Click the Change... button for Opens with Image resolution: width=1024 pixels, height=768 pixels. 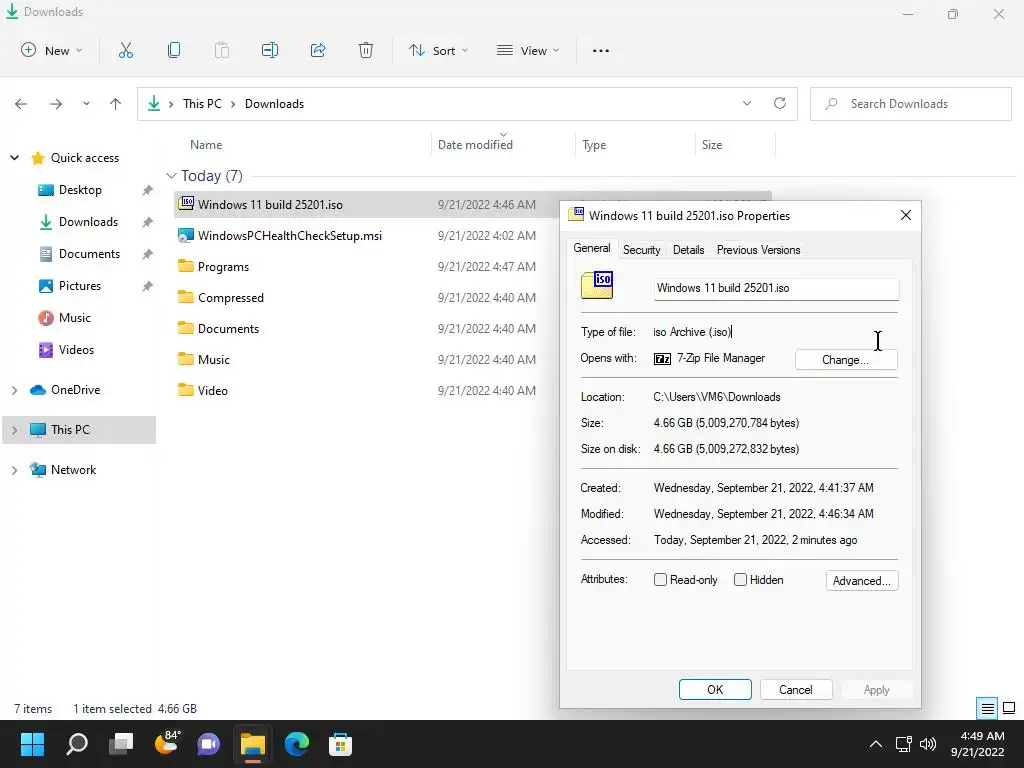click(846, 360)
